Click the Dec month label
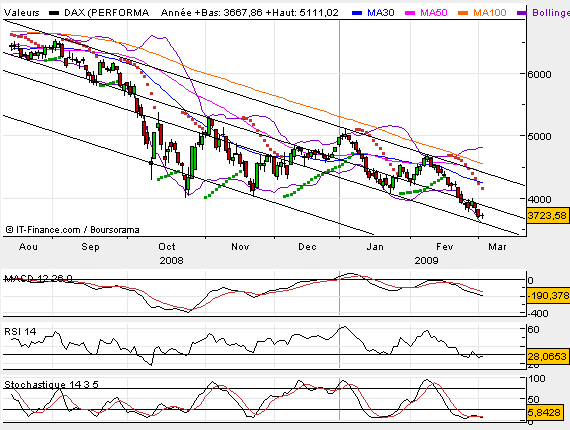The height and width of the screenshot is (430, 570). pos(307,247)
